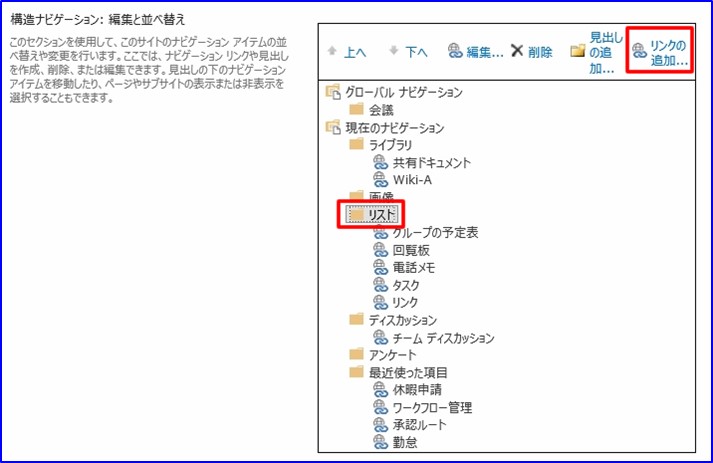Select the 最近使った項目 heading
This screenshot has width=713, height=463.
tap(408, 372)
